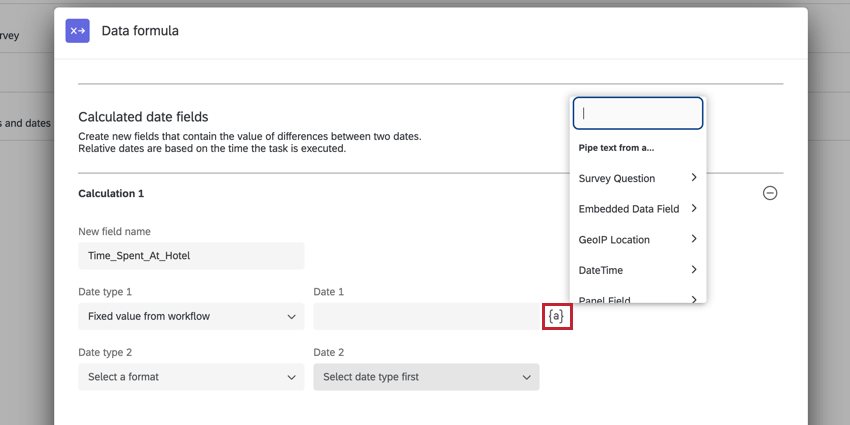Pick the GeoIP Location menu option

click(x=614, y=240)
